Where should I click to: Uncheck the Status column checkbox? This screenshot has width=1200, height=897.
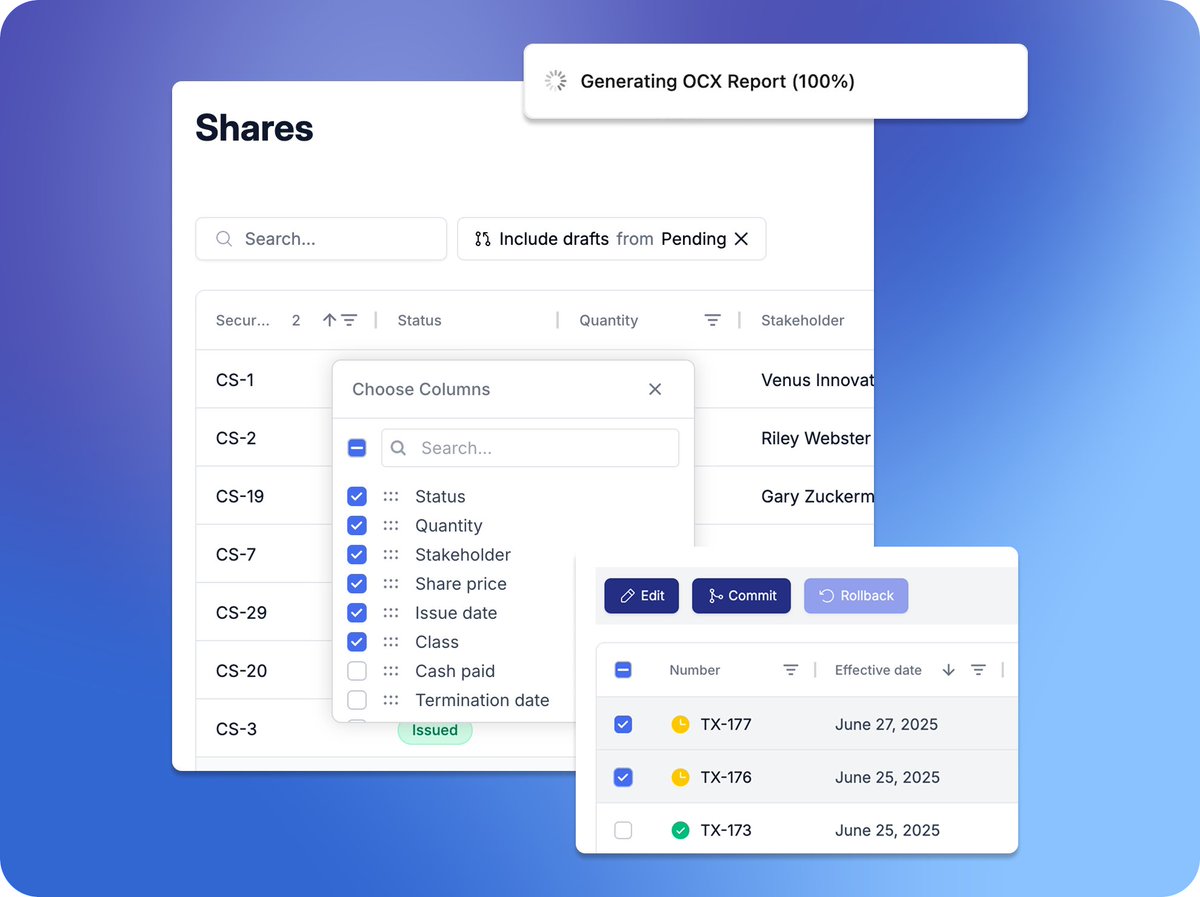click(357, 497)
